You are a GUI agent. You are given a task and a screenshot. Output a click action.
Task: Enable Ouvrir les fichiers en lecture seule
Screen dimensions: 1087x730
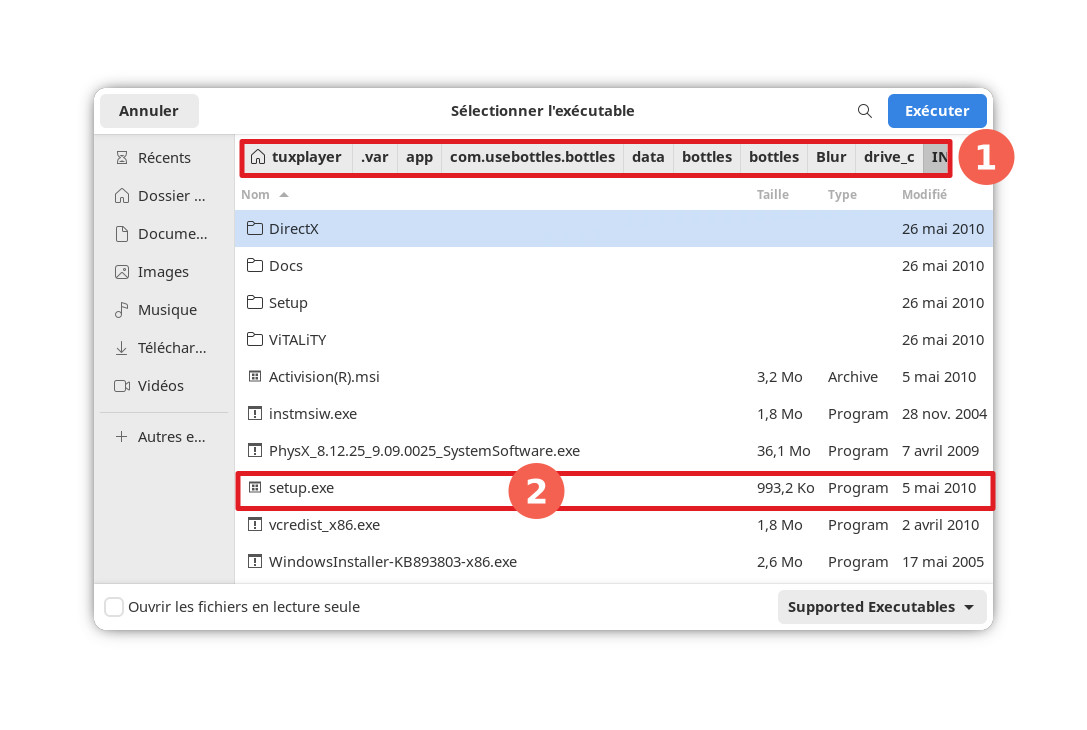click(x=115, y=607)
